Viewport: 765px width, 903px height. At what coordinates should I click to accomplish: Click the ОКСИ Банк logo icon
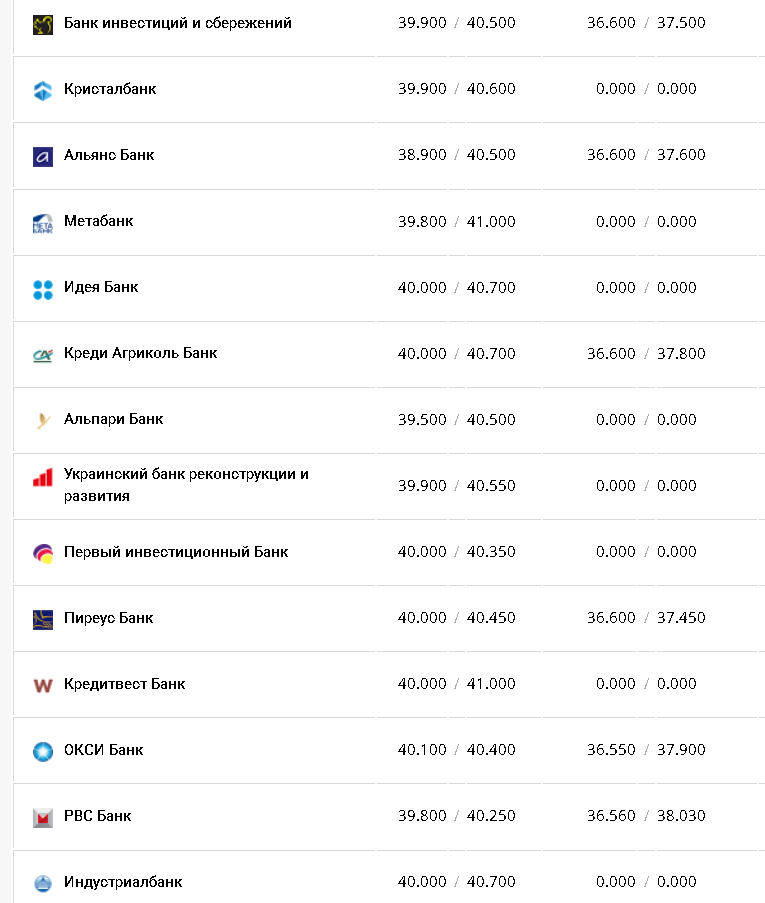(x=42, y=751)
